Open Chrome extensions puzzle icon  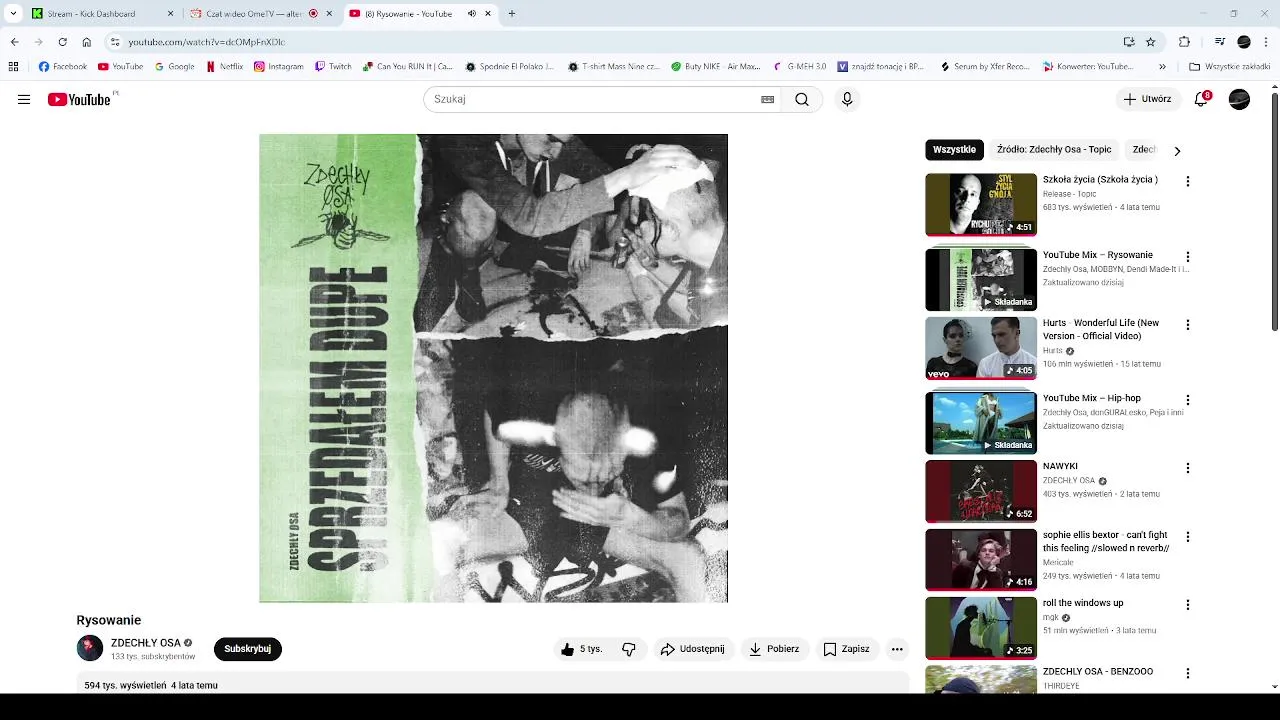click(x=1184, y=42)
